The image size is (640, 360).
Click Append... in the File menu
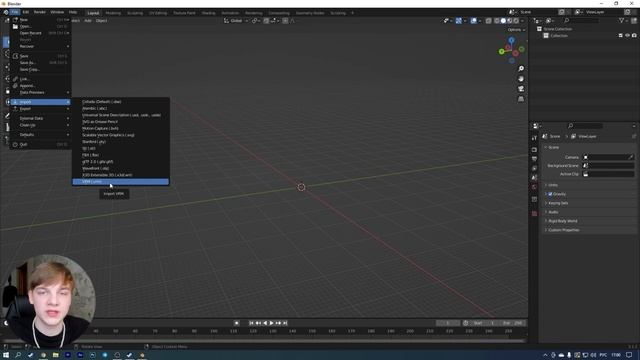pyautogui.click(x=41, y=86)
